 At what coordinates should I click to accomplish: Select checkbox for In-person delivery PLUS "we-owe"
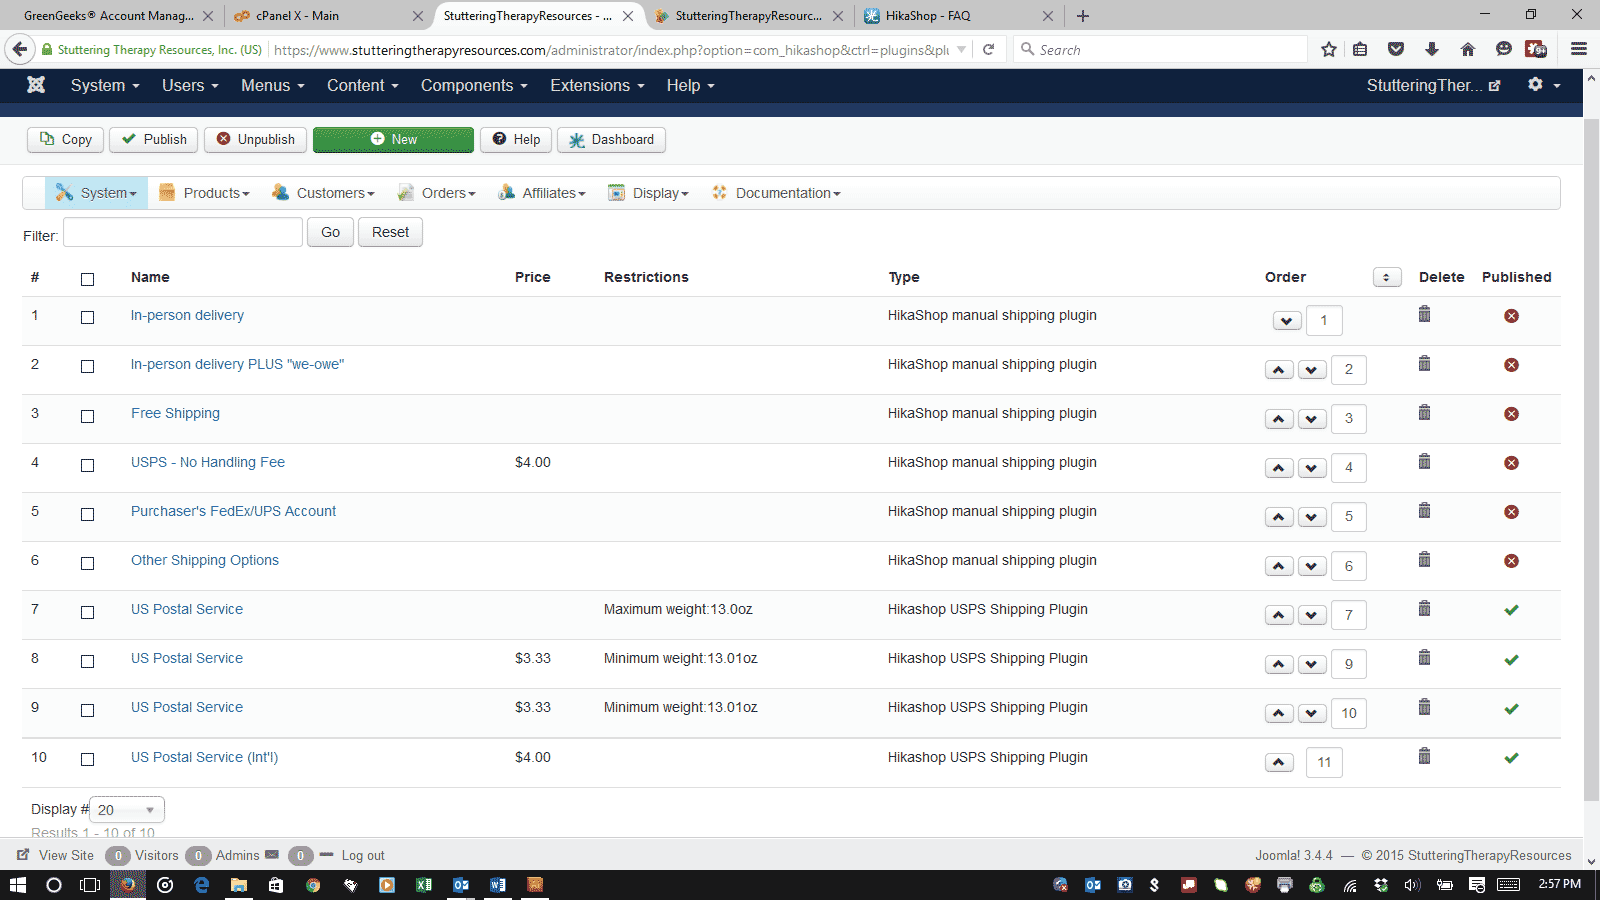click(x=88, y=366)
